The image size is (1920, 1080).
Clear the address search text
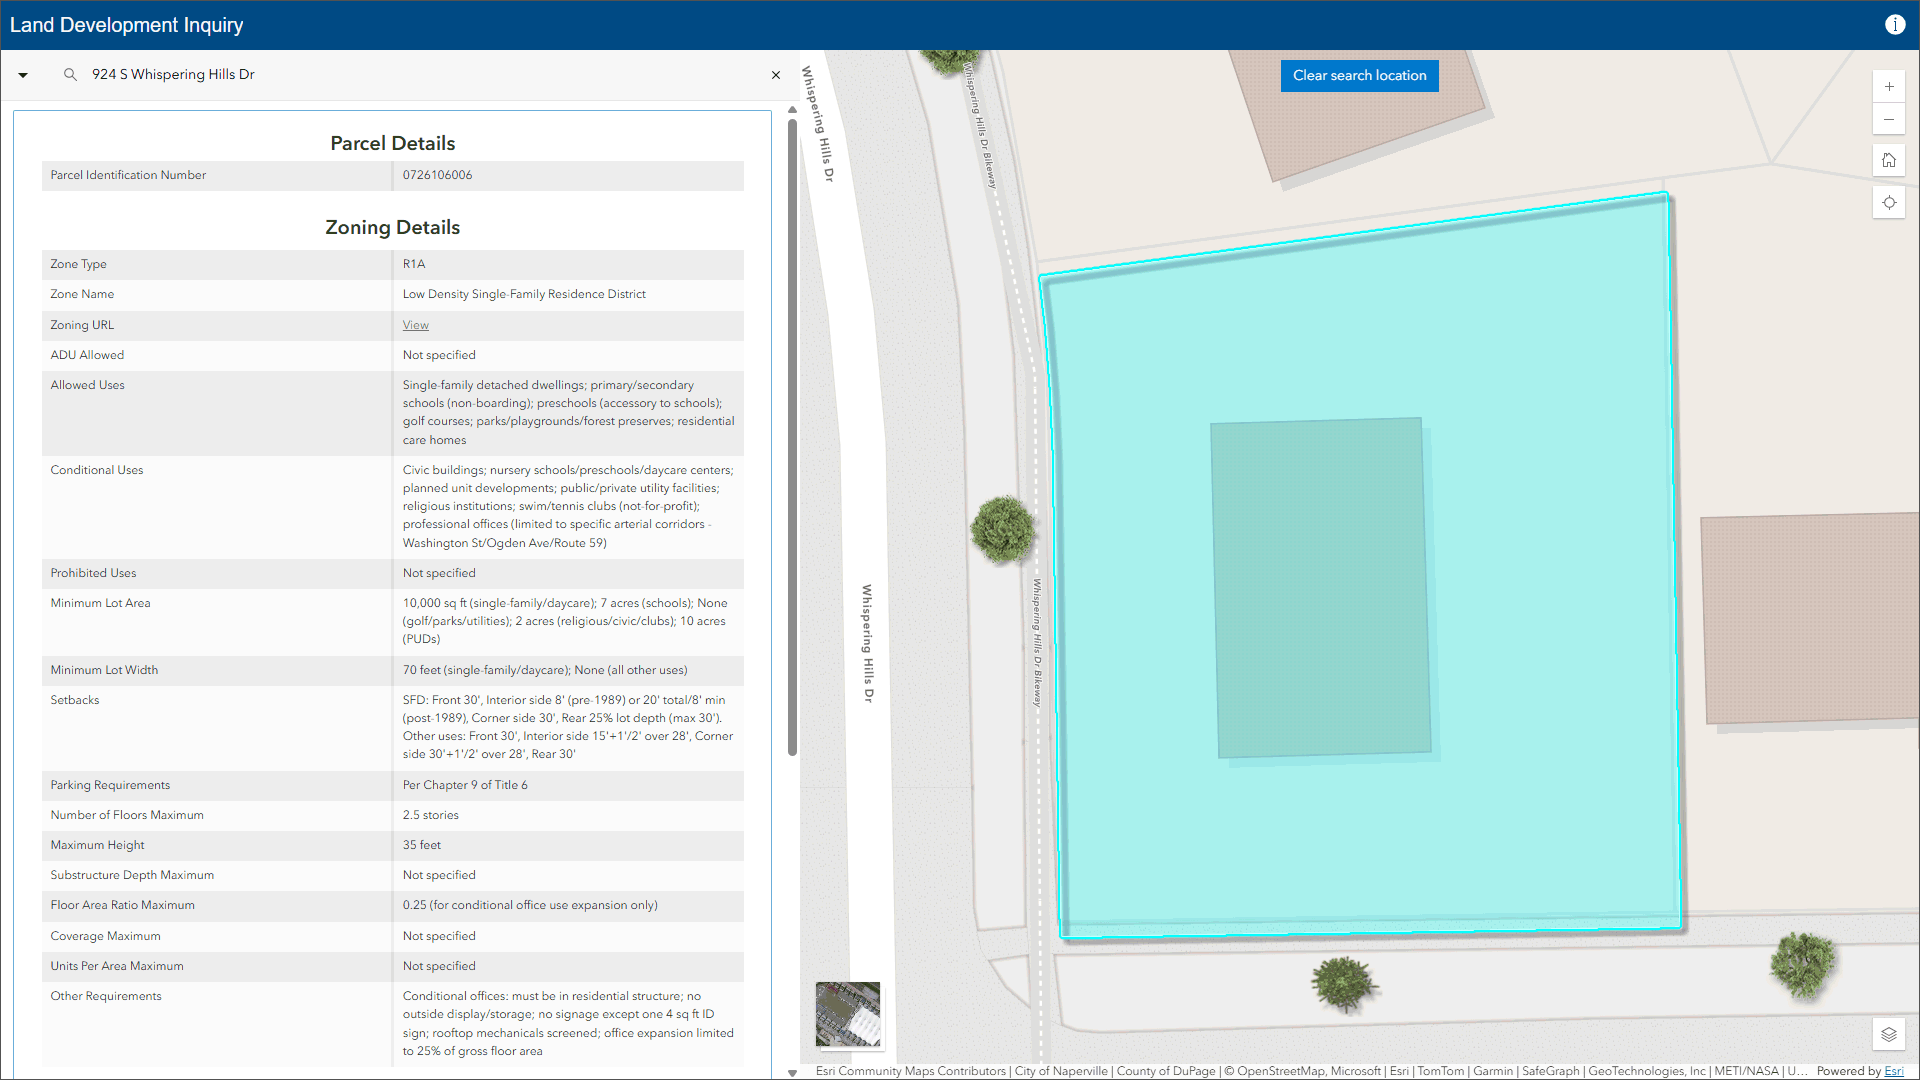pos(775,75)
